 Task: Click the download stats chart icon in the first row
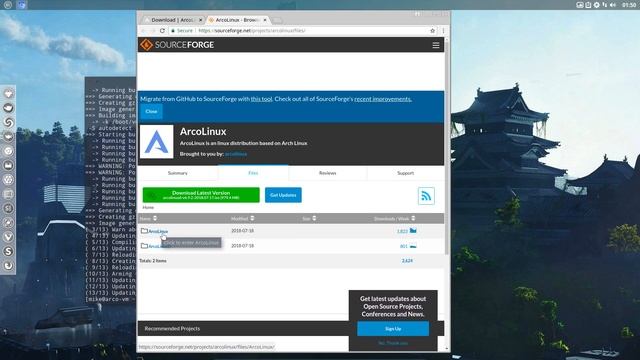pos(413,231)
